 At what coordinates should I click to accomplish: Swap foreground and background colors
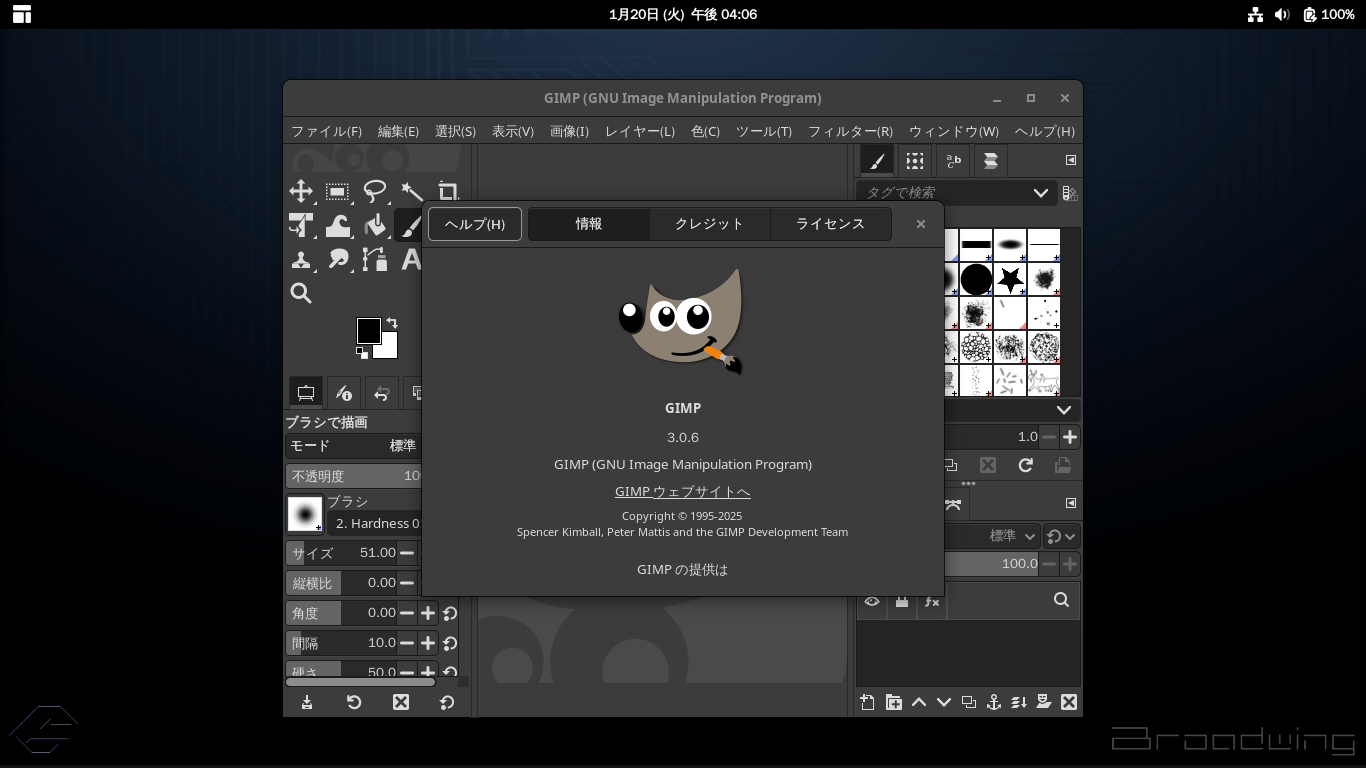click(392, 323)
